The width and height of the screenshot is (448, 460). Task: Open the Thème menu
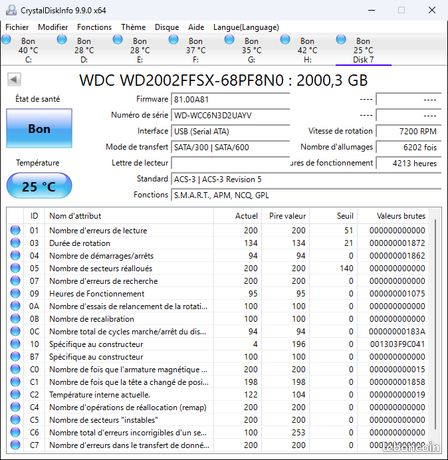pos(133,27)
